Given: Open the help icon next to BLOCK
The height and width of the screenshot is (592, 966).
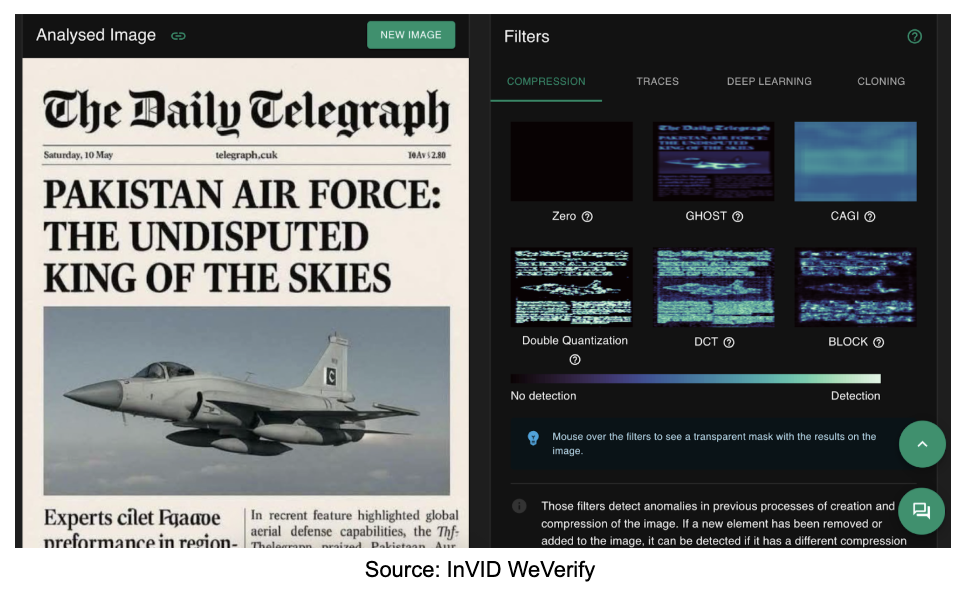Looking at the screenshot, I should tap(879, 343).
